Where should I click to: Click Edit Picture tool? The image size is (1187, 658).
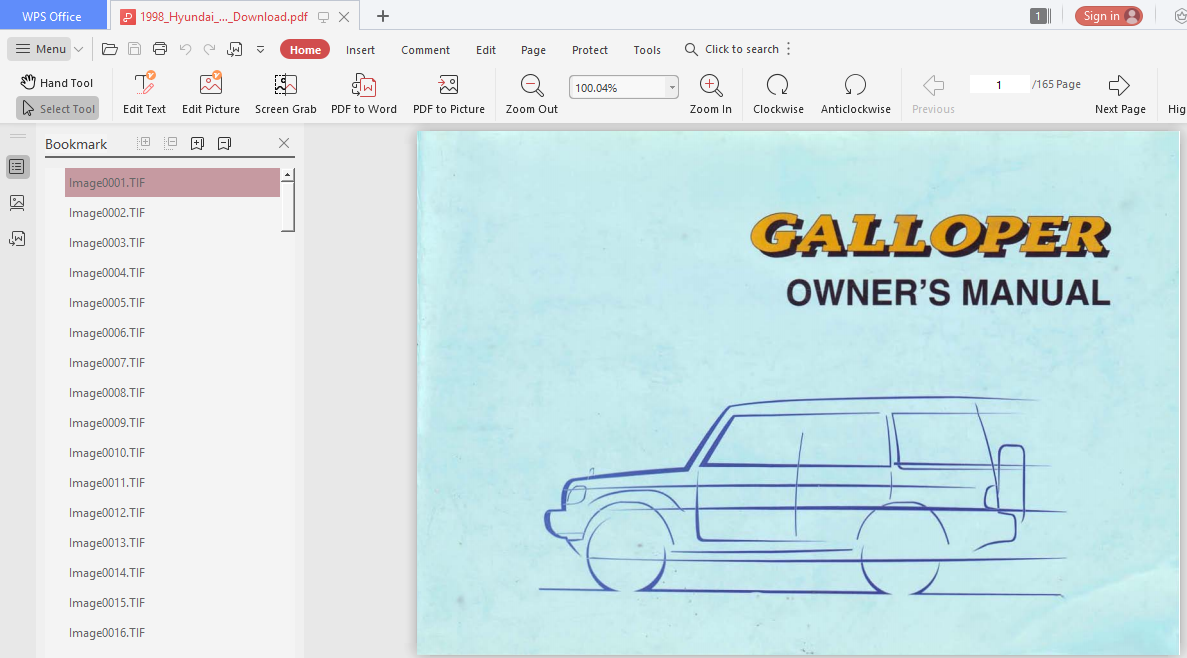(210, 93)
